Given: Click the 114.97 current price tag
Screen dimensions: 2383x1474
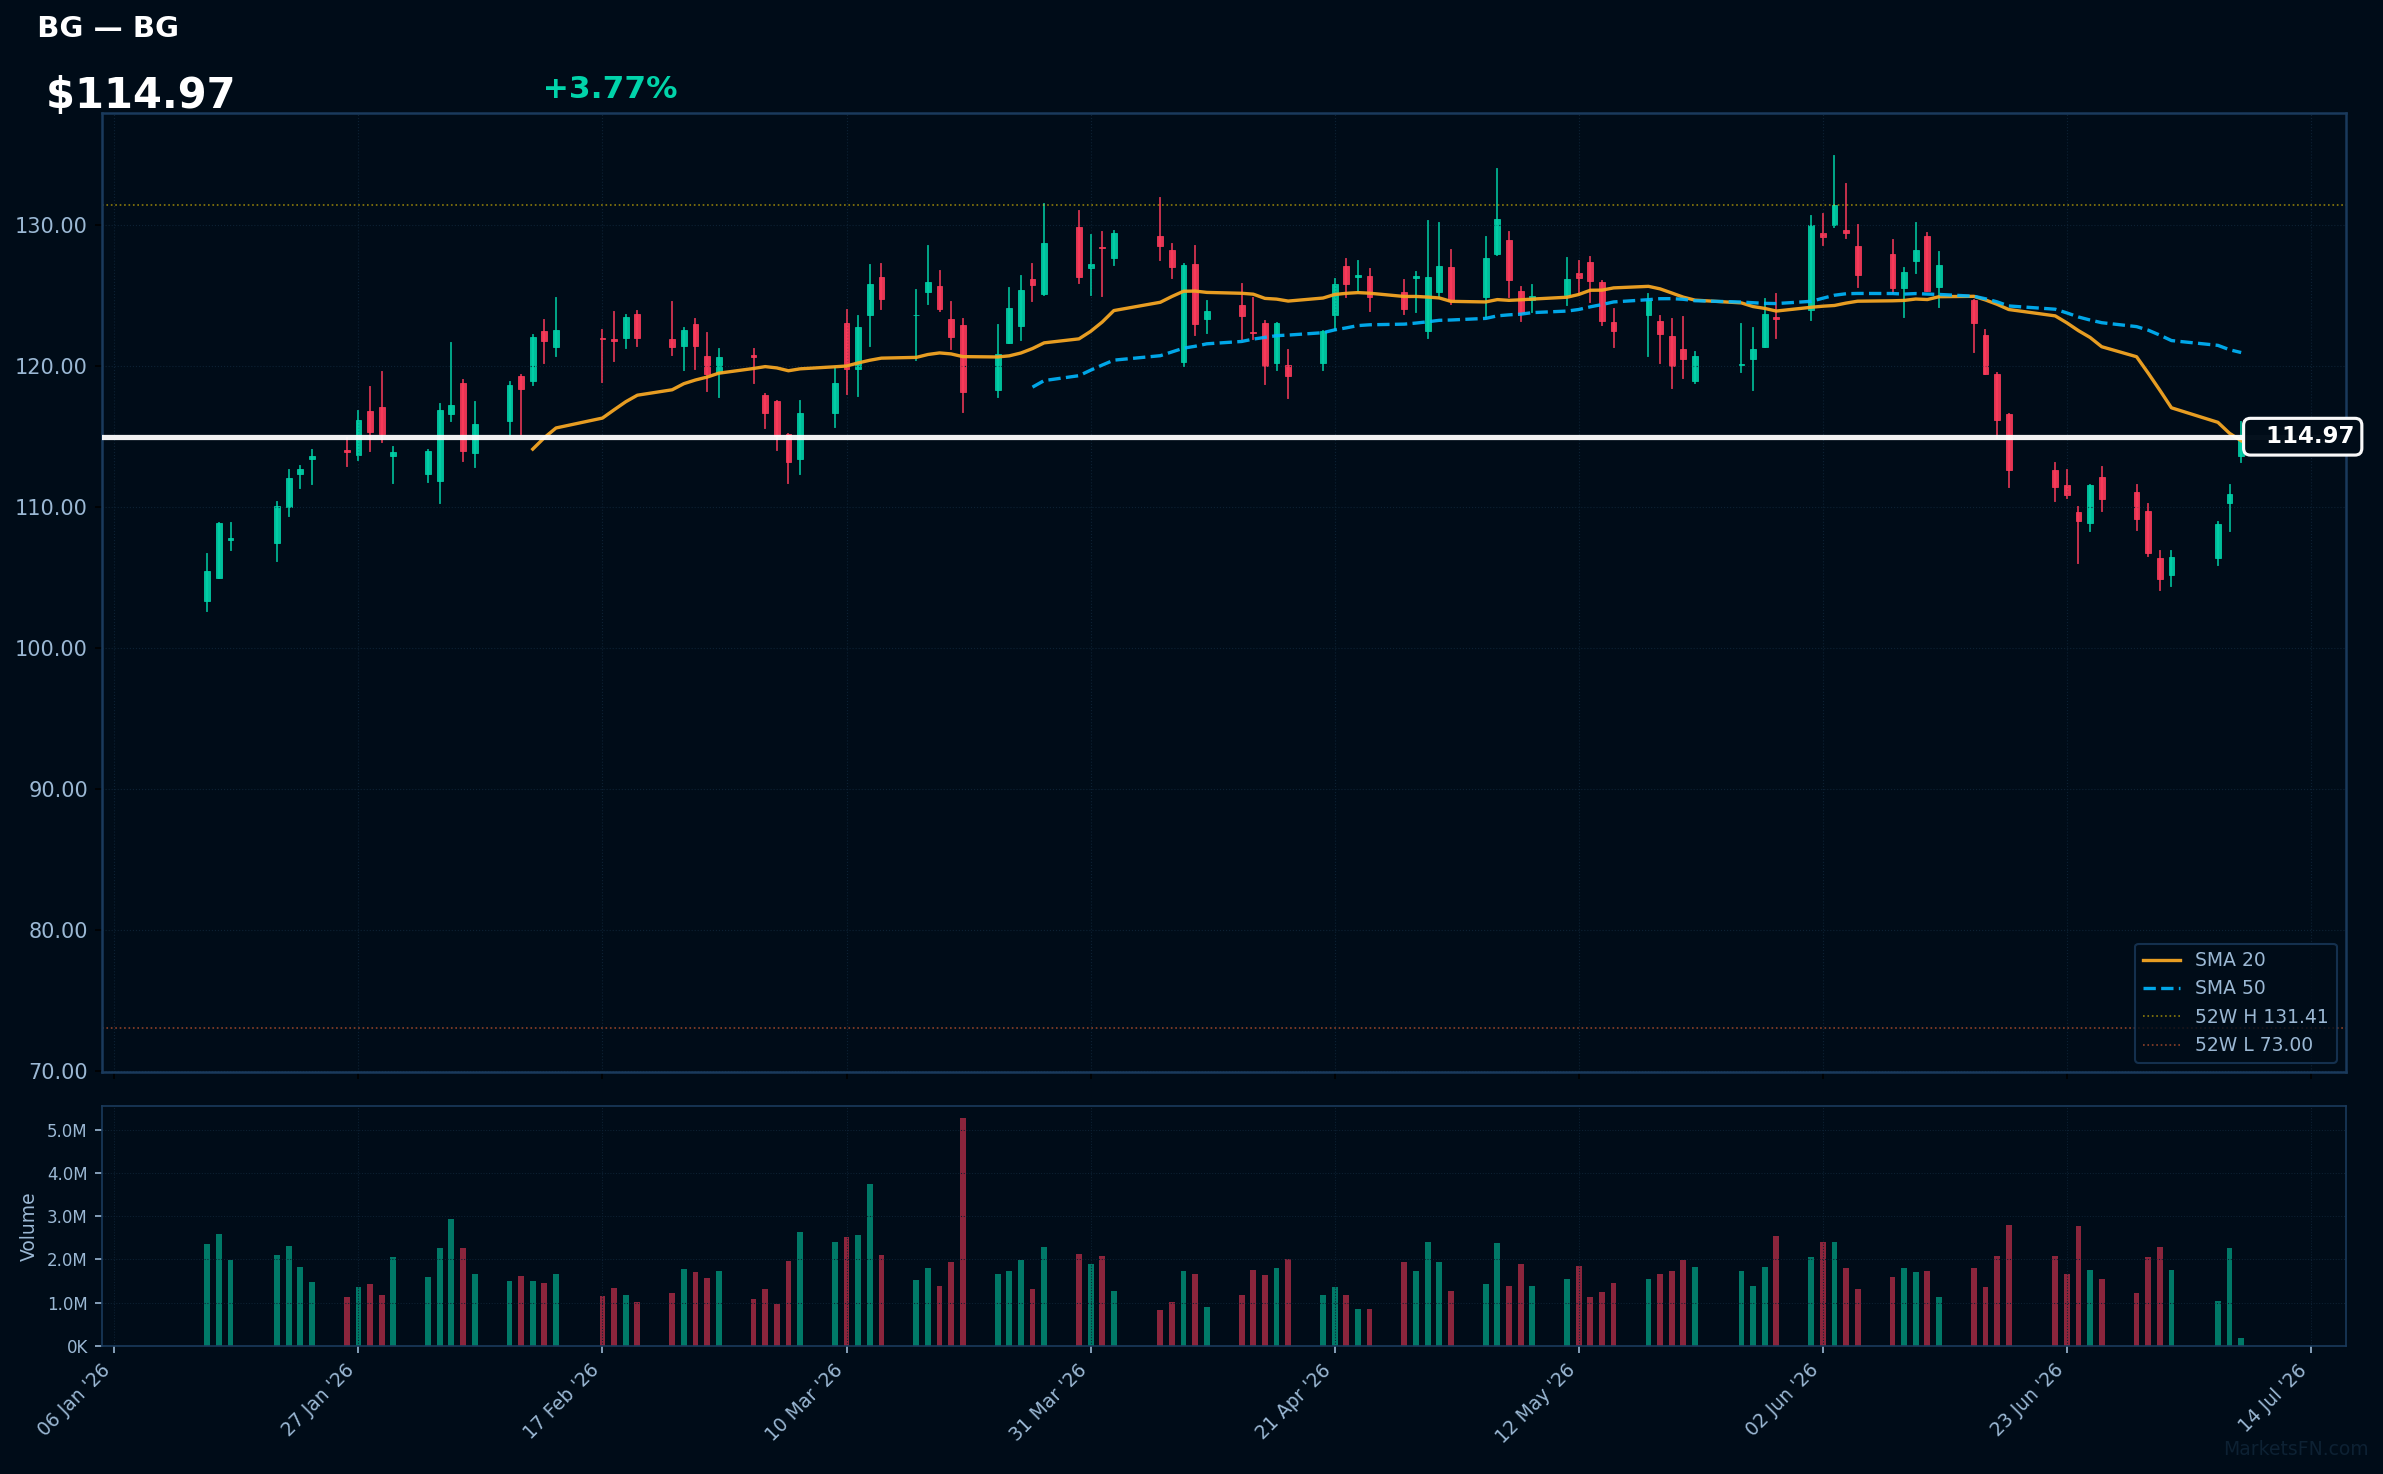Looking at the screenshot, I should pos(2302,437).
